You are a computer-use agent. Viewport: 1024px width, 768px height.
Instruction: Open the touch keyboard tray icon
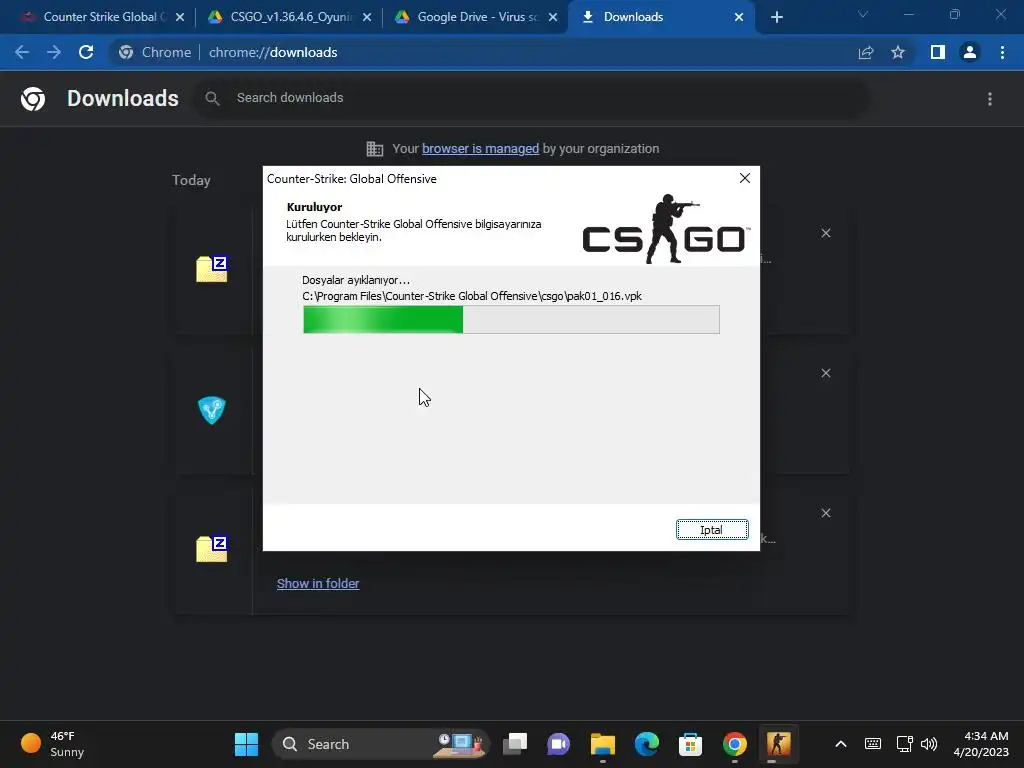pos(872,744)
